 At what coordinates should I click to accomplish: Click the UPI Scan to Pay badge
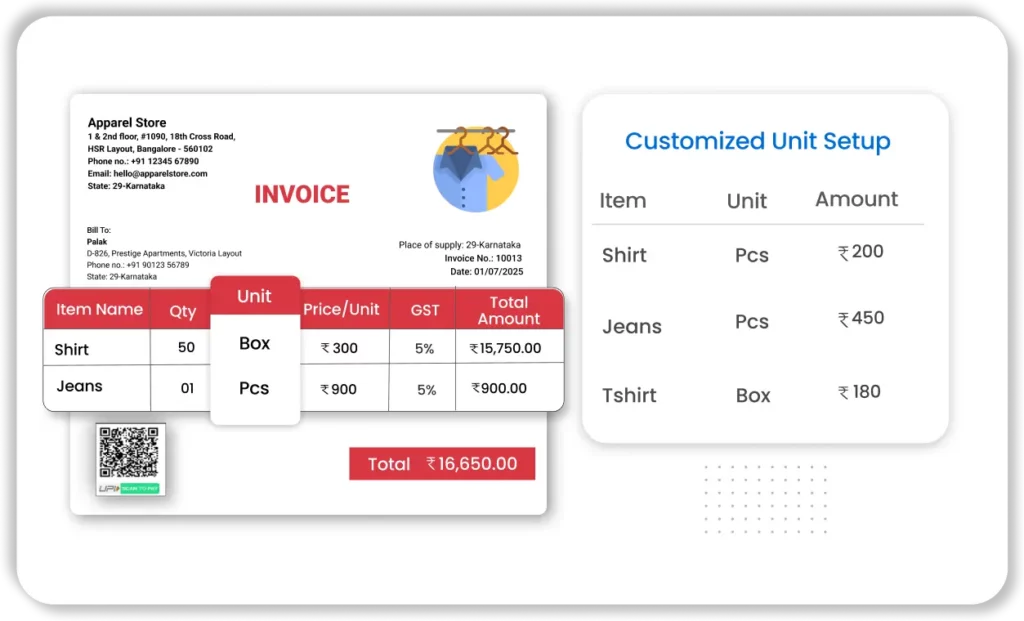pyautogui.click(x=129, y=488)
